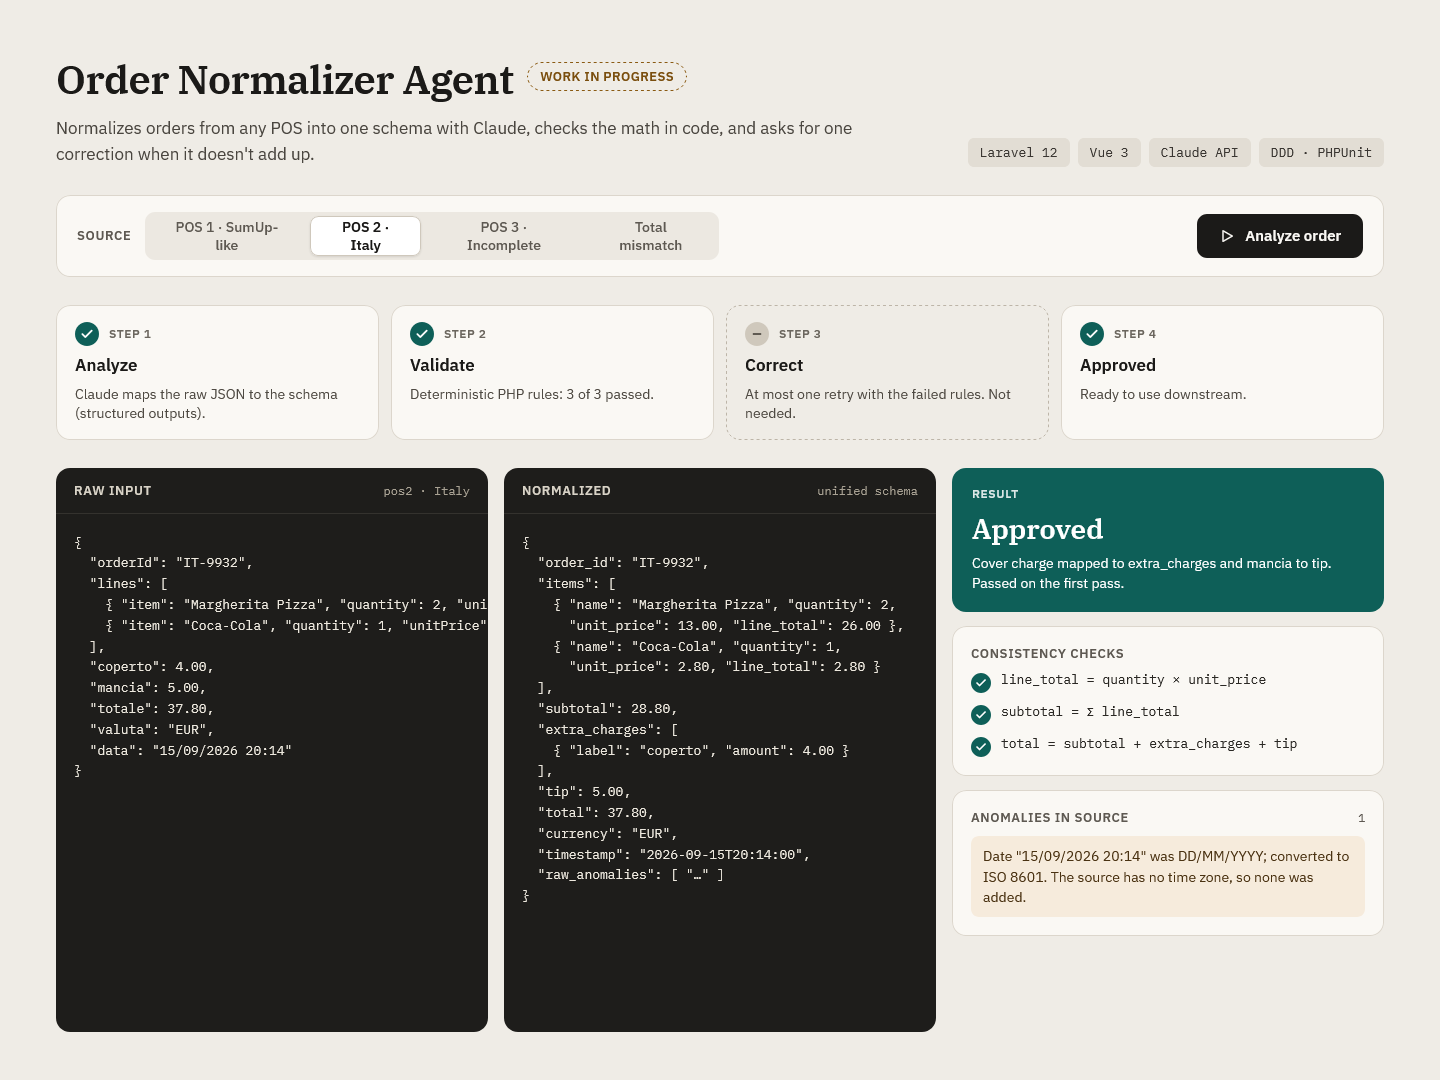Click check icon beside total = subtotal + extra_charges + tip
The width and height of the screenshot is (1440, 1080).
(981, 747)
